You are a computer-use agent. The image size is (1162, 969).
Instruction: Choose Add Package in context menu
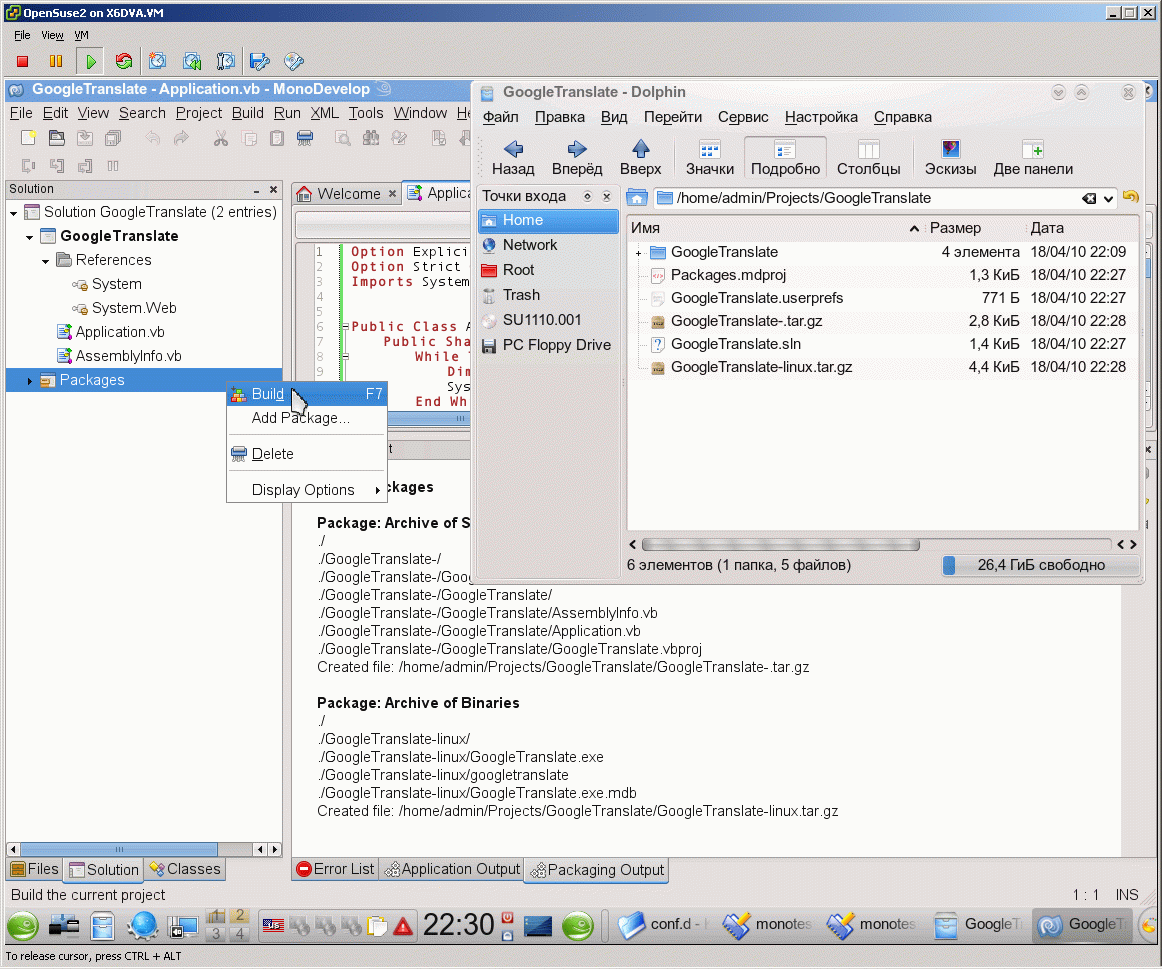coord(307,418)
